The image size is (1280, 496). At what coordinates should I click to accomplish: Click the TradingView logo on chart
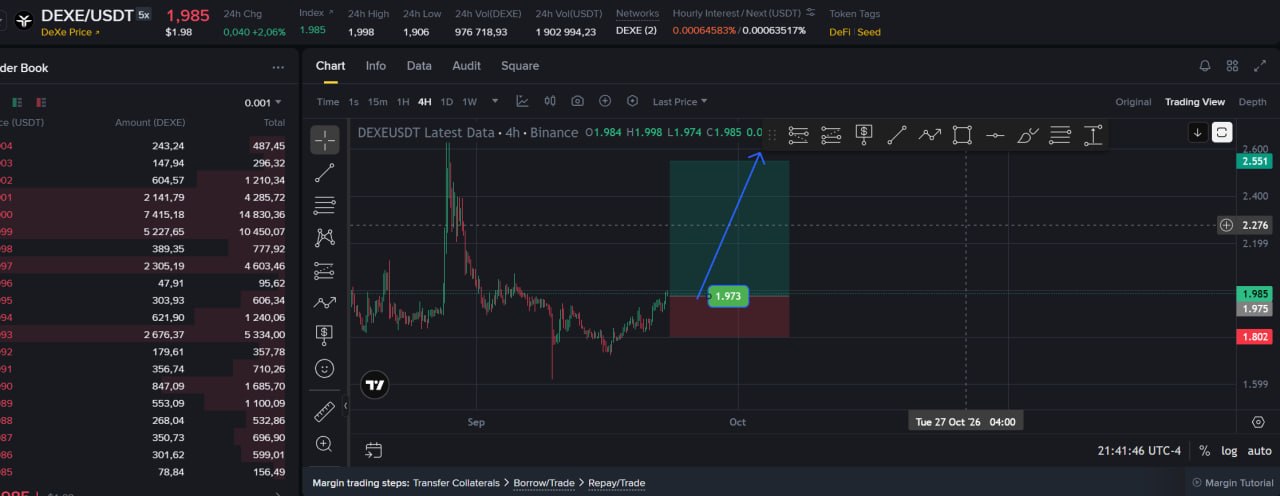coord(375,385)
